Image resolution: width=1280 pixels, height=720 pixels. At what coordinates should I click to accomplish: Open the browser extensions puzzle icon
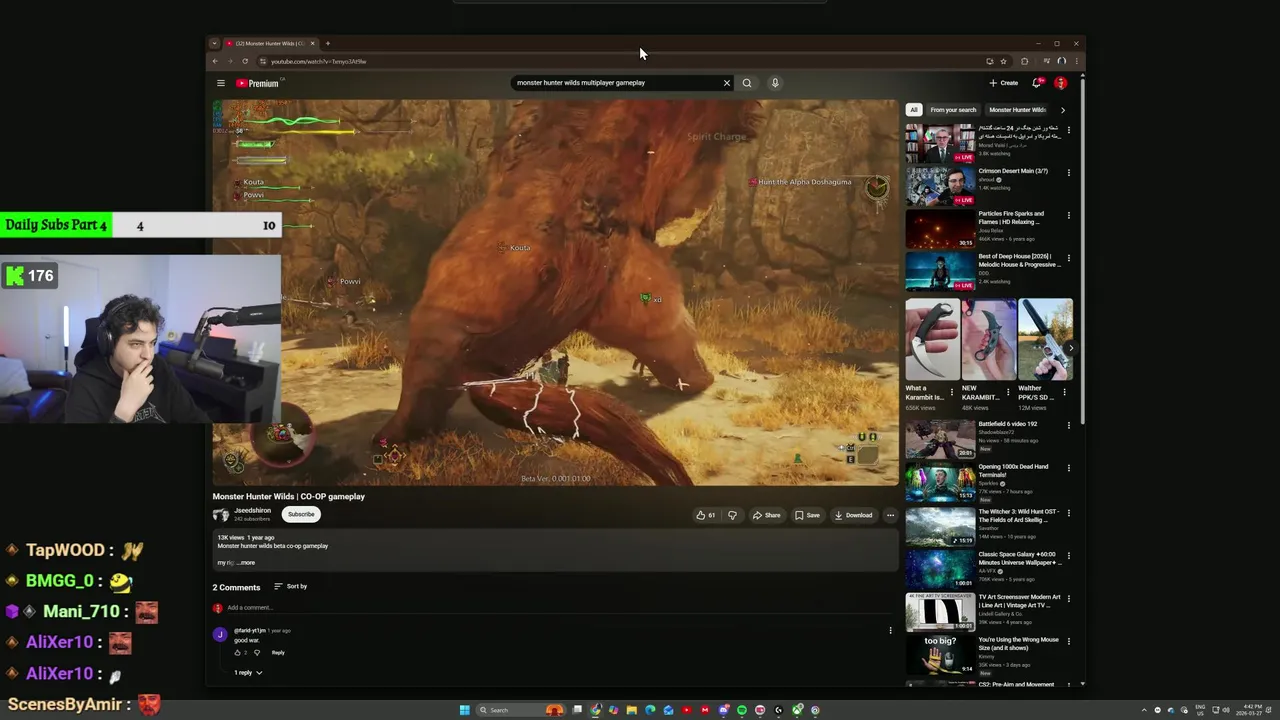tap(1024, 61)
